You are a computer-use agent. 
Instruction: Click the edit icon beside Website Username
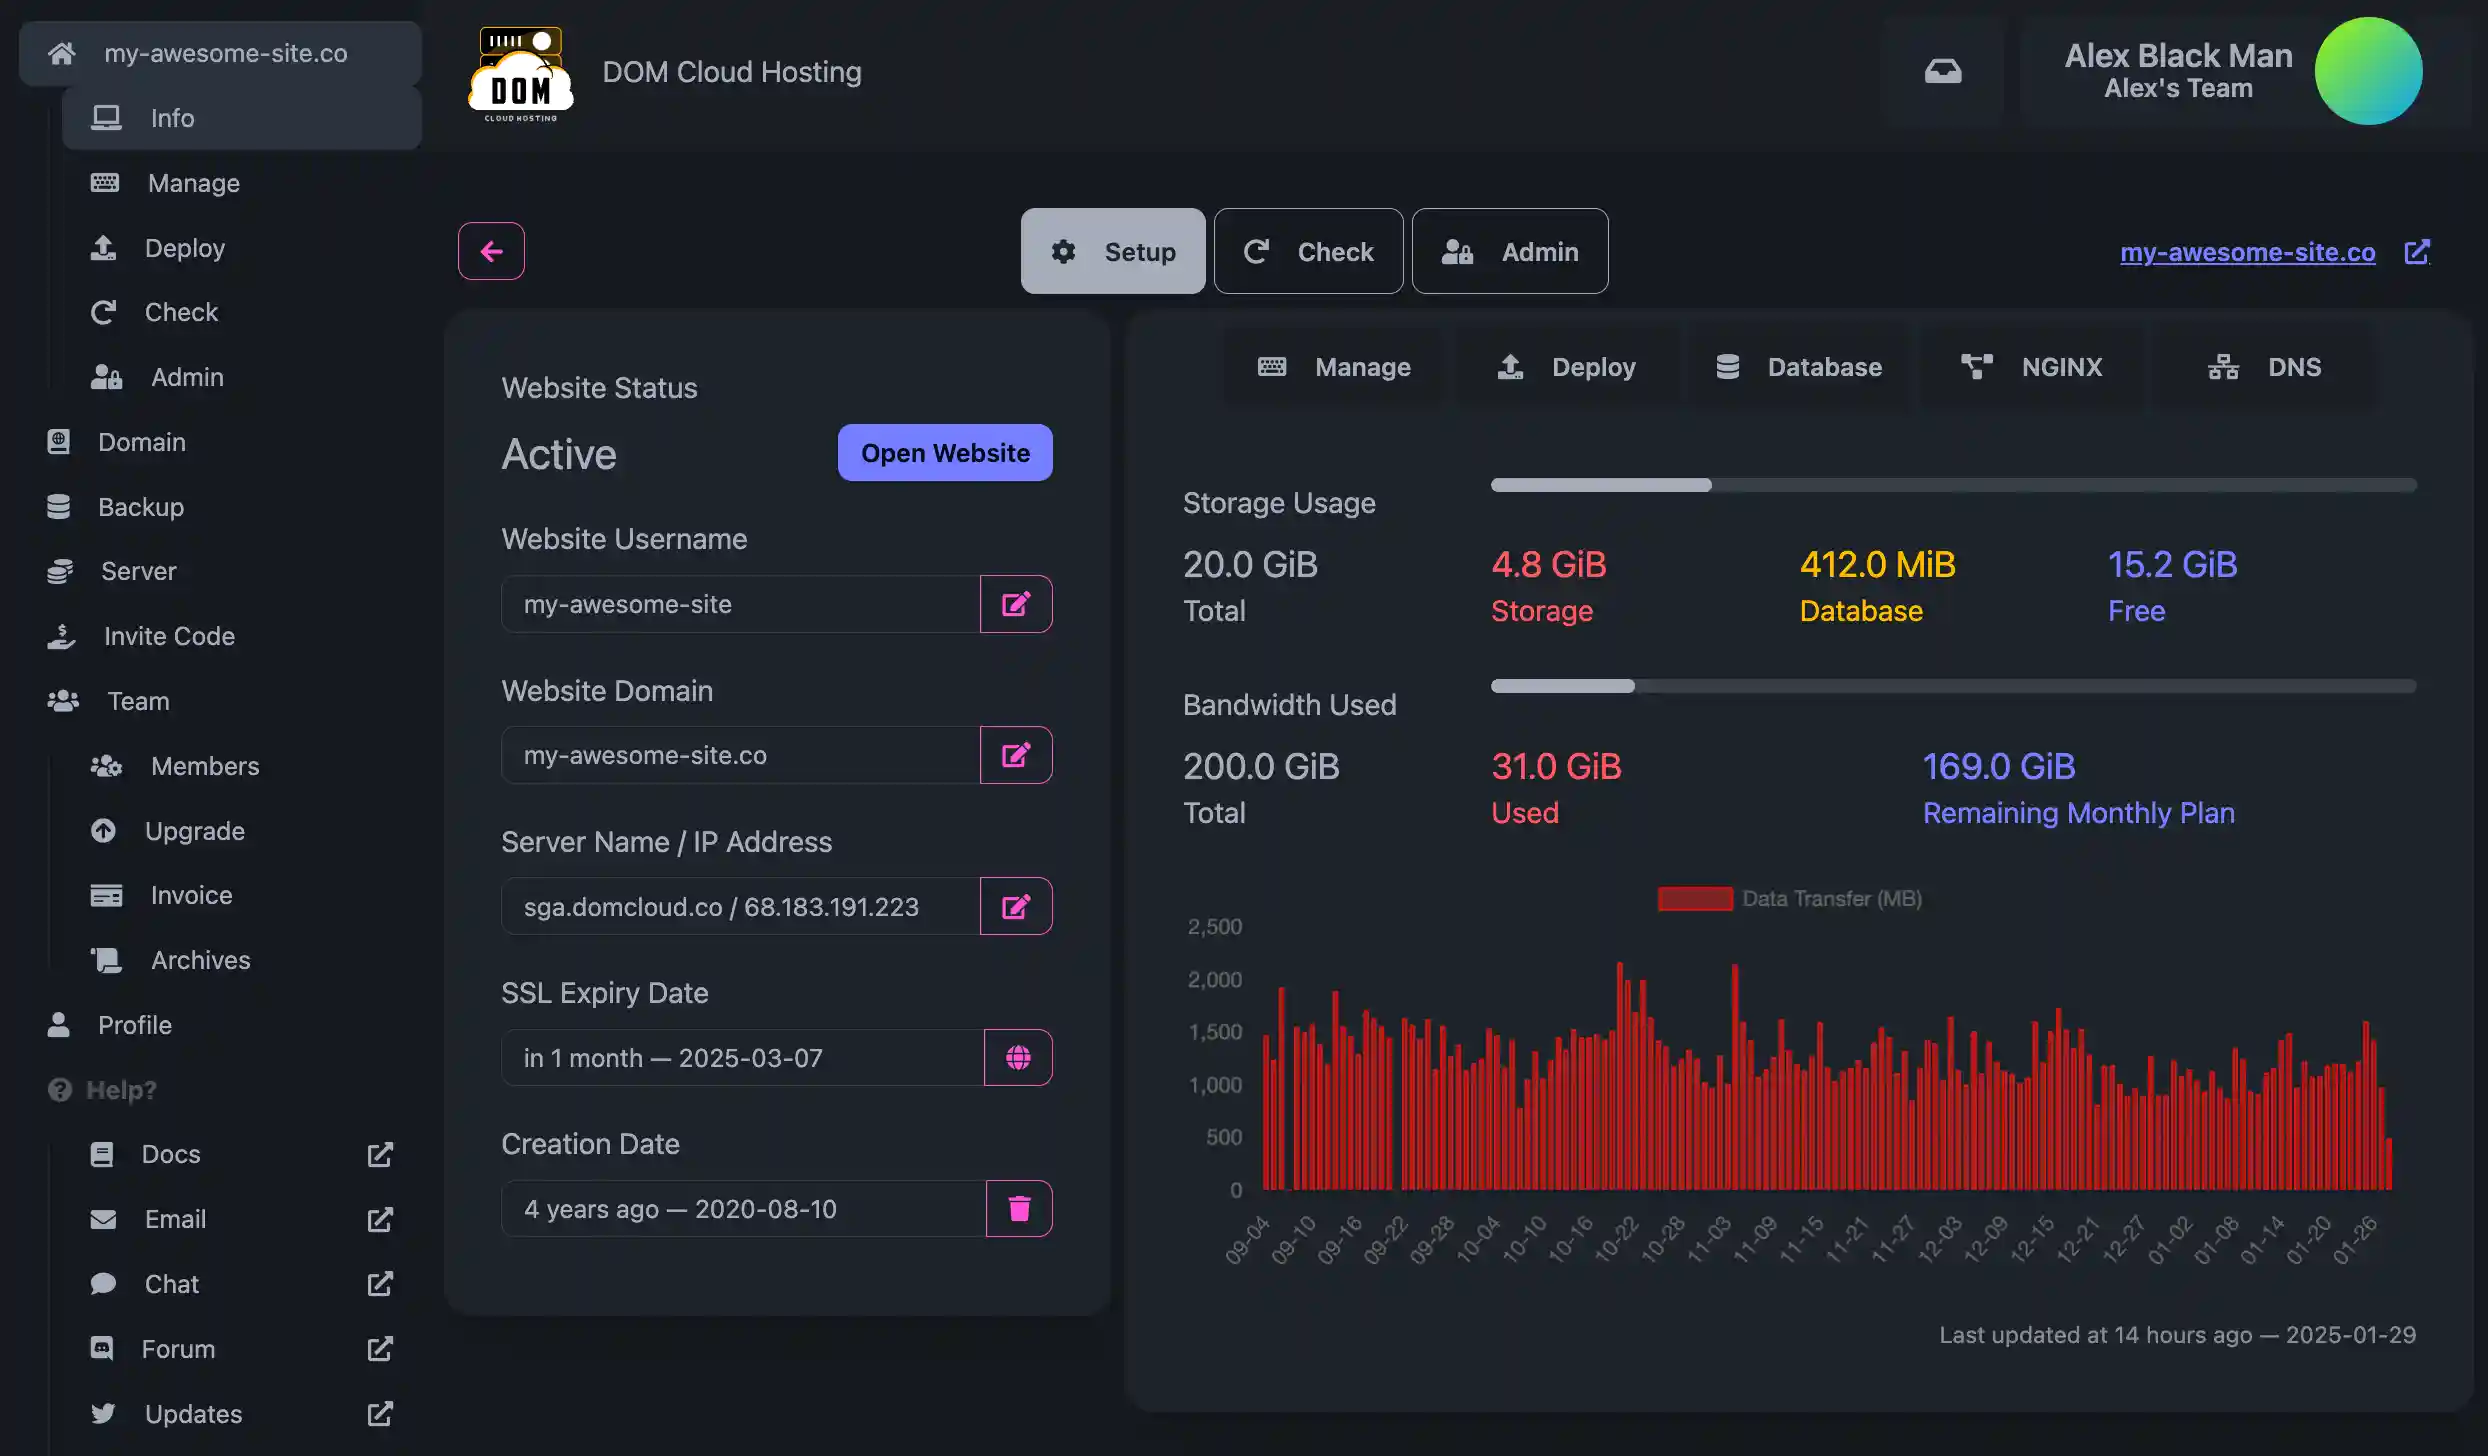[1016, 604]
